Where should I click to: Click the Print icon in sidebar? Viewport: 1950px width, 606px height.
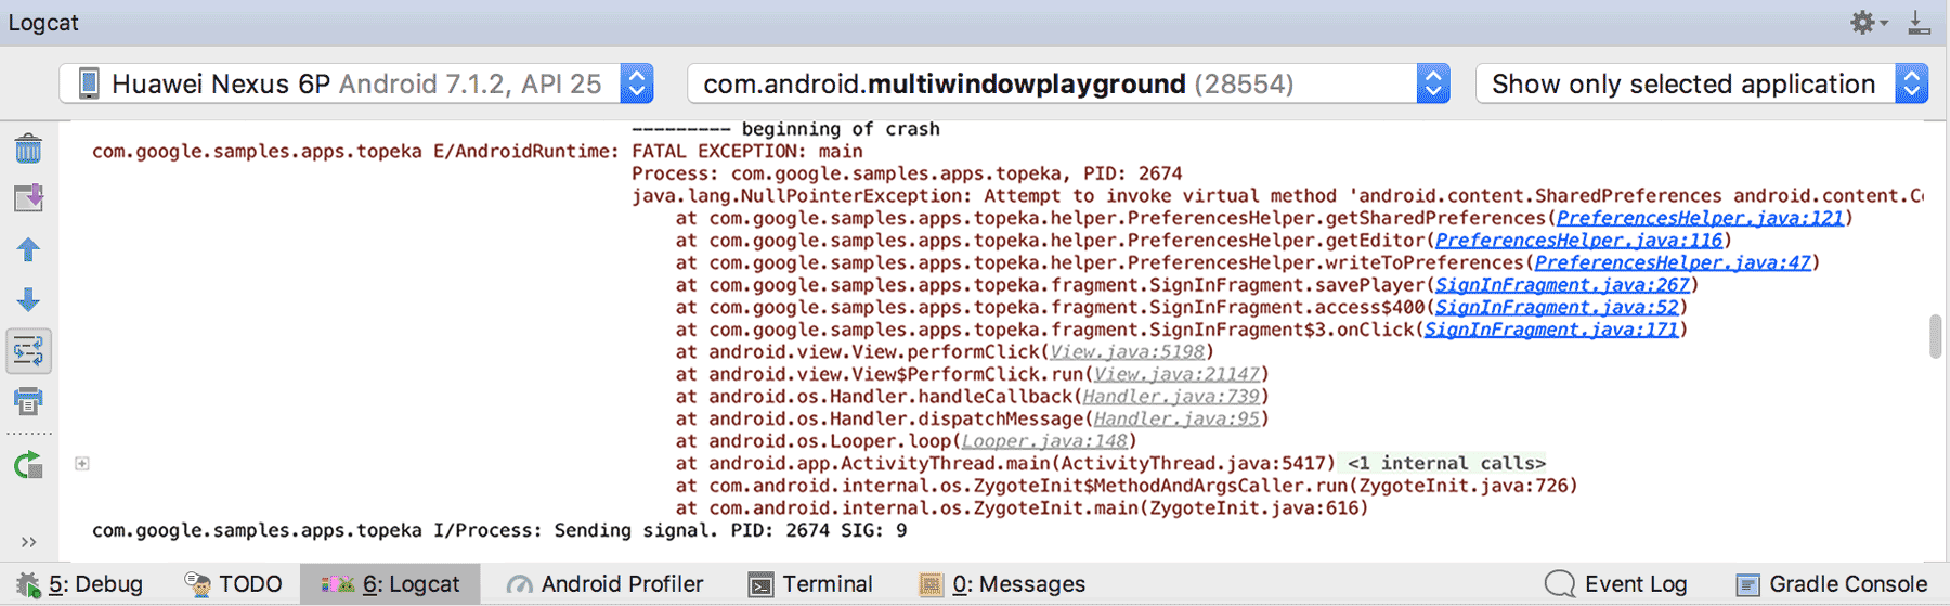(x=28, y=401)
